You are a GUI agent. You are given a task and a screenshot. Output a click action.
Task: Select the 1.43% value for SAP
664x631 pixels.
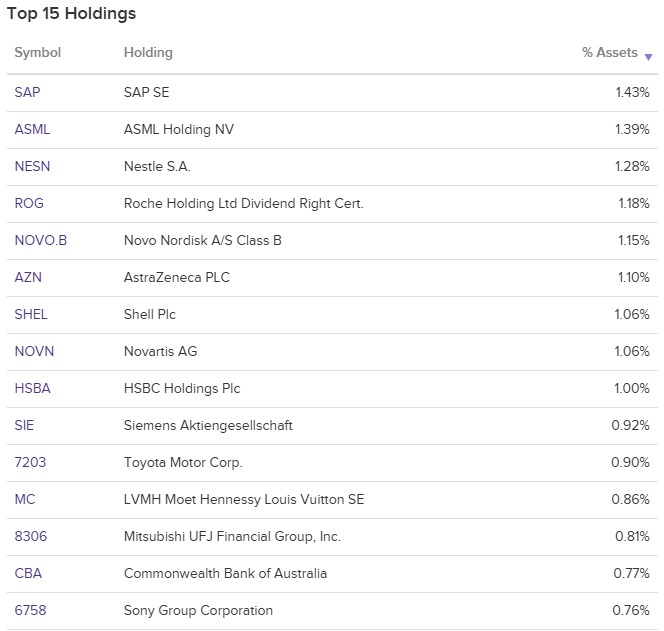click(632, 92)
